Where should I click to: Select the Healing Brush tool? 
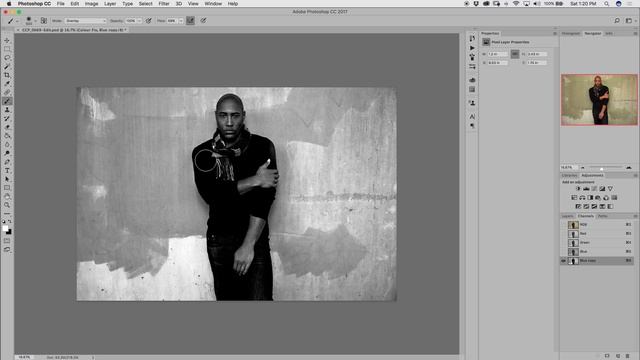7,92
